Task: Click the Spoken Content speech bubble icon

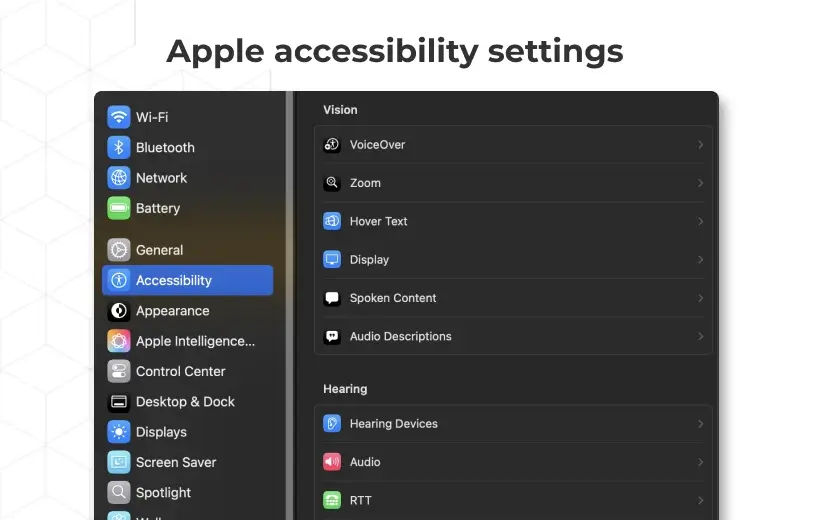Action: (x=332, y=298)
